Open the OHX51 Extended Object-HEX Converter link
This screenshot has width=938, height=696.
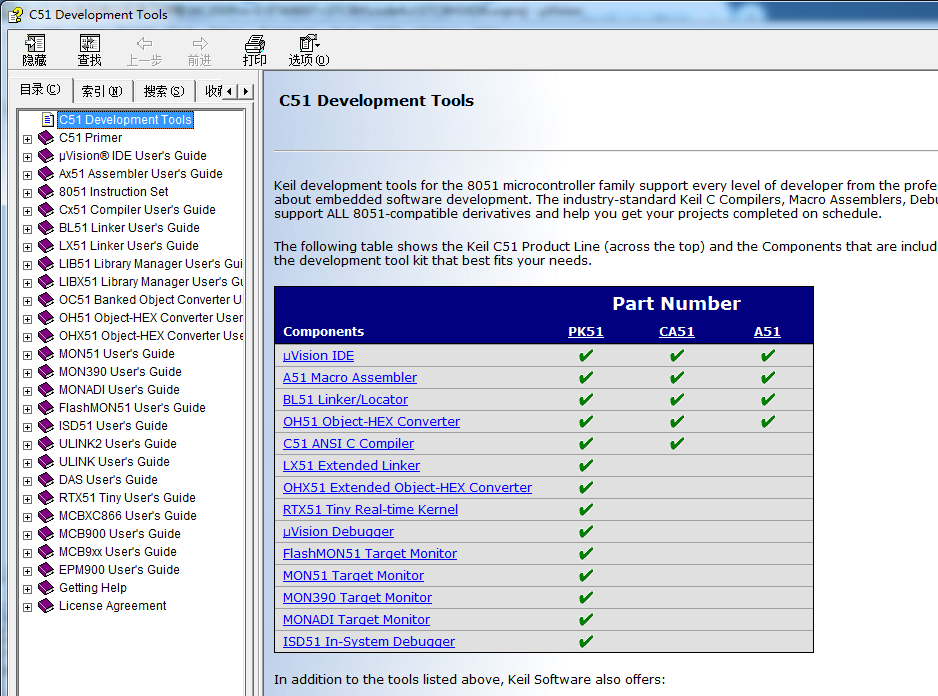(x=407, y=488)
